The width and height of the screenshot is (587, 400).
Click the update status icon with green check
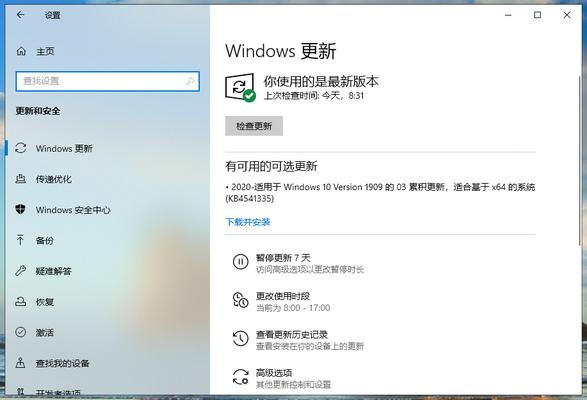240,87
